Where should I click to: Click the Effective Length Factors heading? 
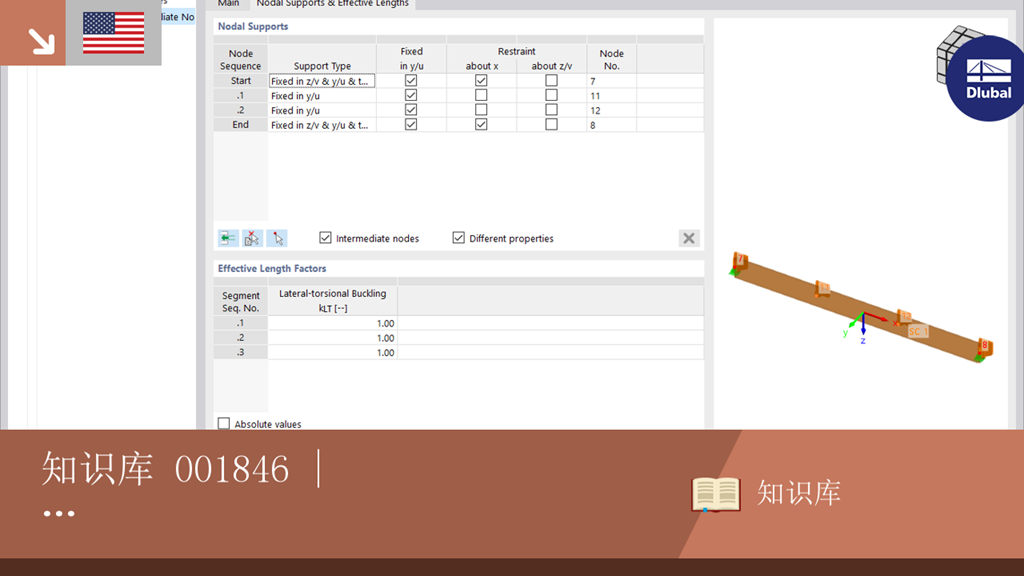pos(272,268)
